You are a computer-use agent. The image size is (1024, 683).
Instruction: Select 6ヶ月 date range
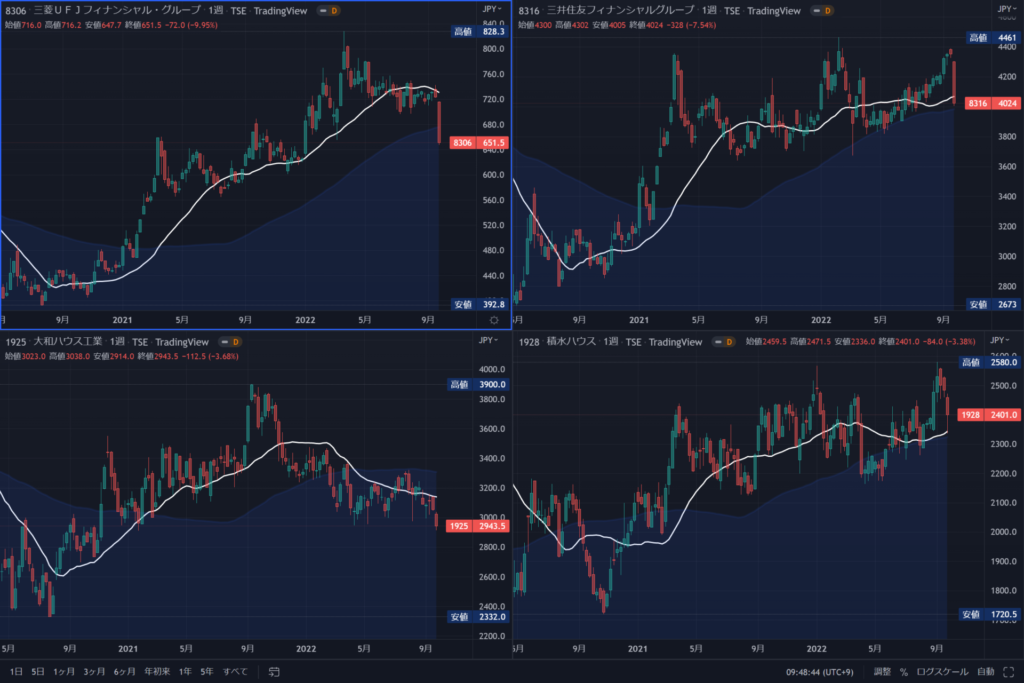tap(124, 671)
